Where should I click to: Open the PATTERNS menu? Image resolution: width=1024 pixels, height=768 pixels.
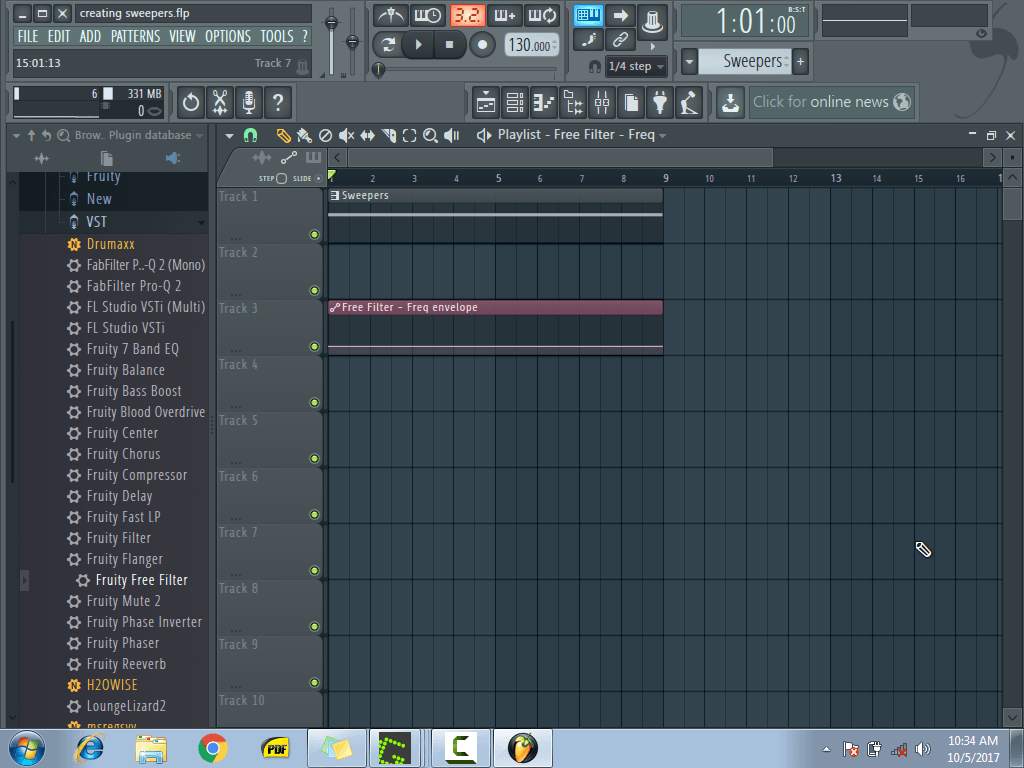point(135,37)
